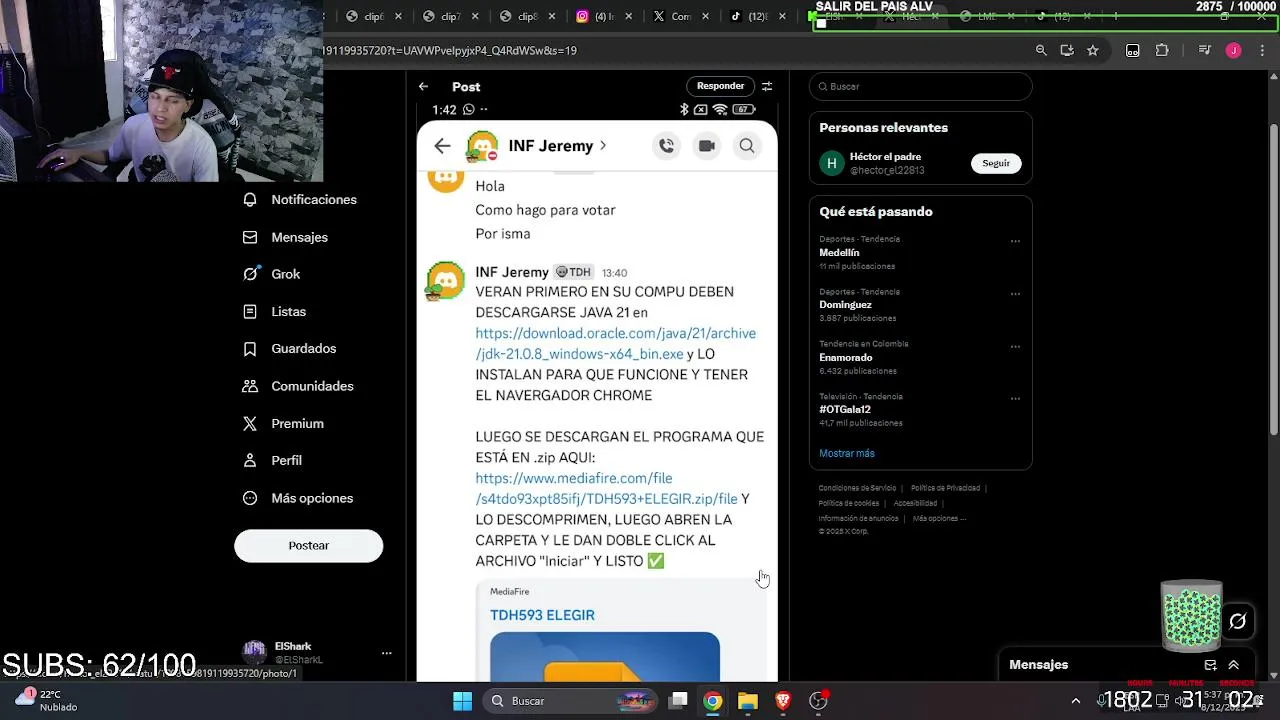Click the search icon in chat header
Image resolution: width=1280 pixels, height=720 pixels.
747,146
